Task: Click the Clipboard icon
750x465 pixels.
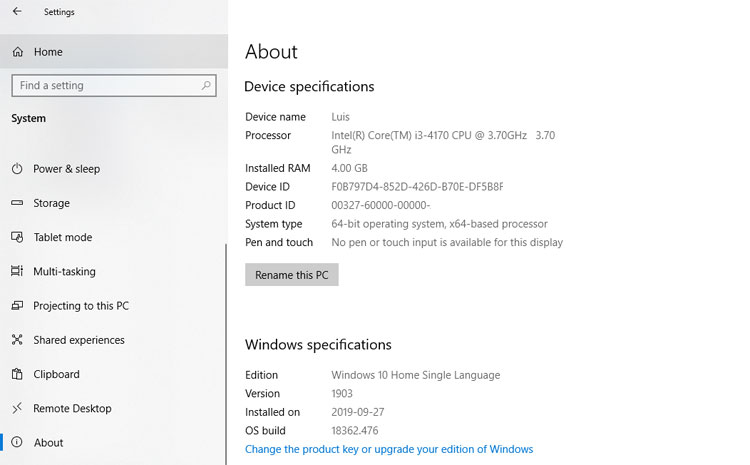Action: click(17, 374)
